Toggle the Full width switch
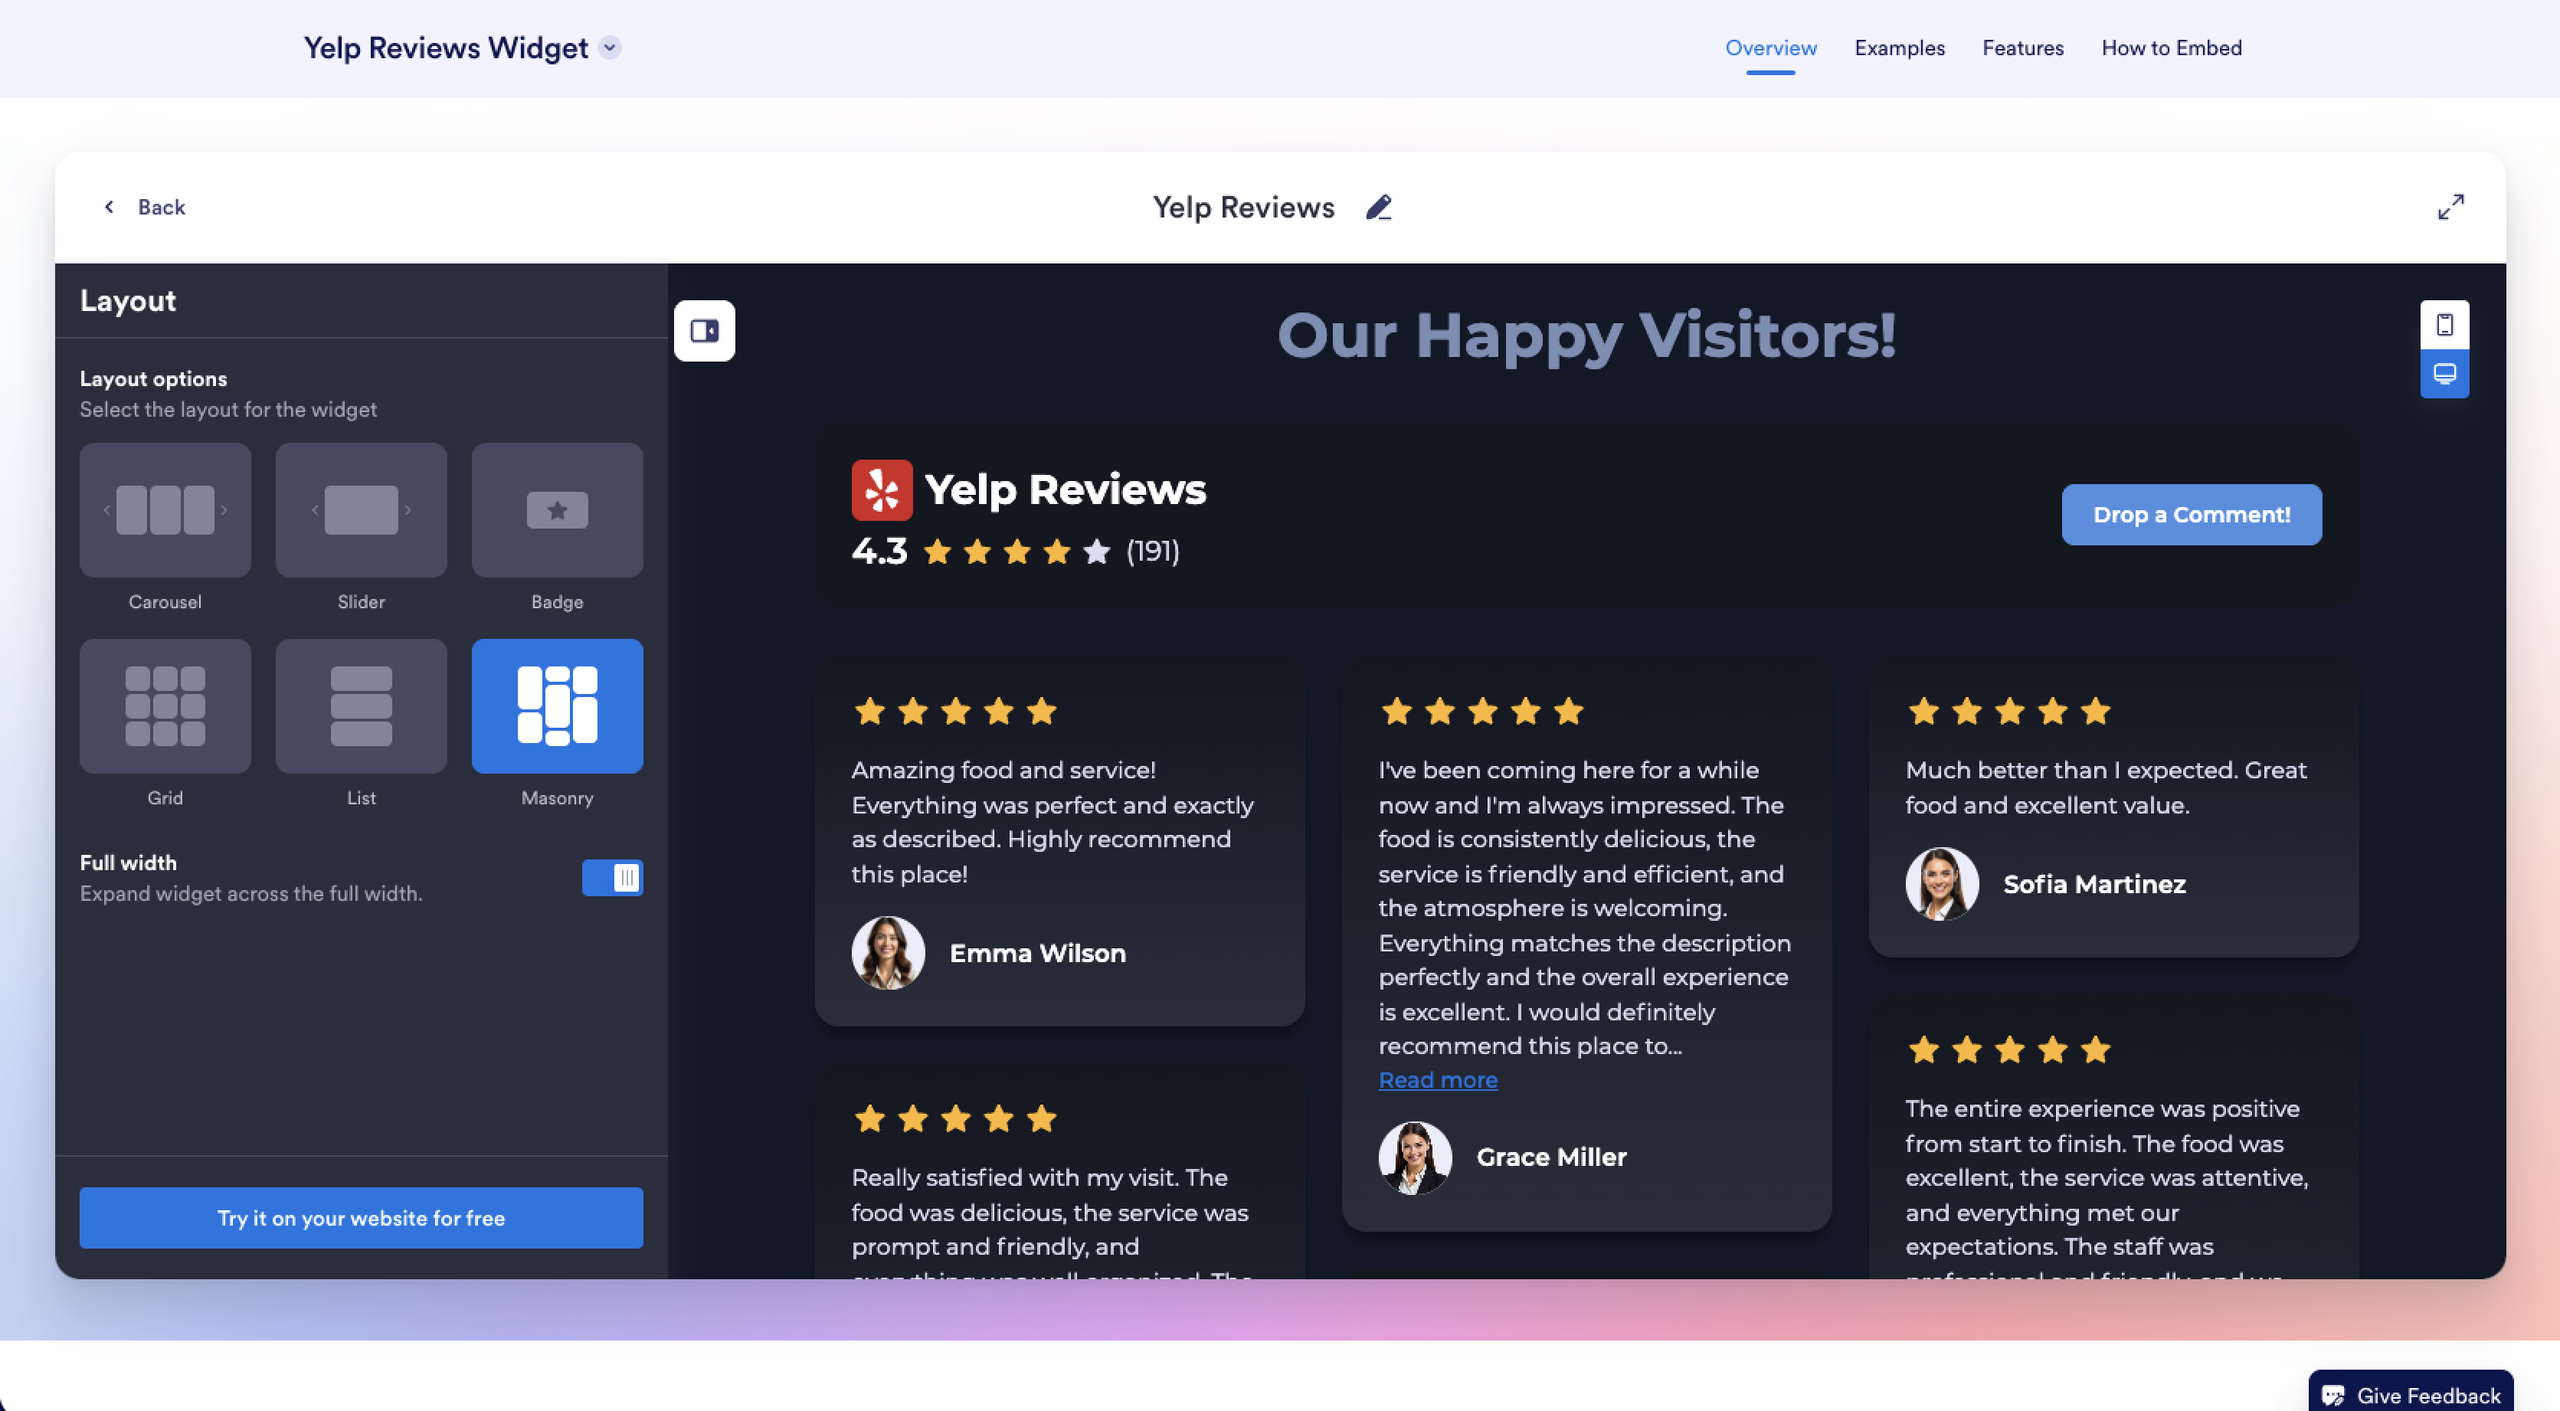The height and width of the screenshot is (1411, 2560). (x=612, y=877)
